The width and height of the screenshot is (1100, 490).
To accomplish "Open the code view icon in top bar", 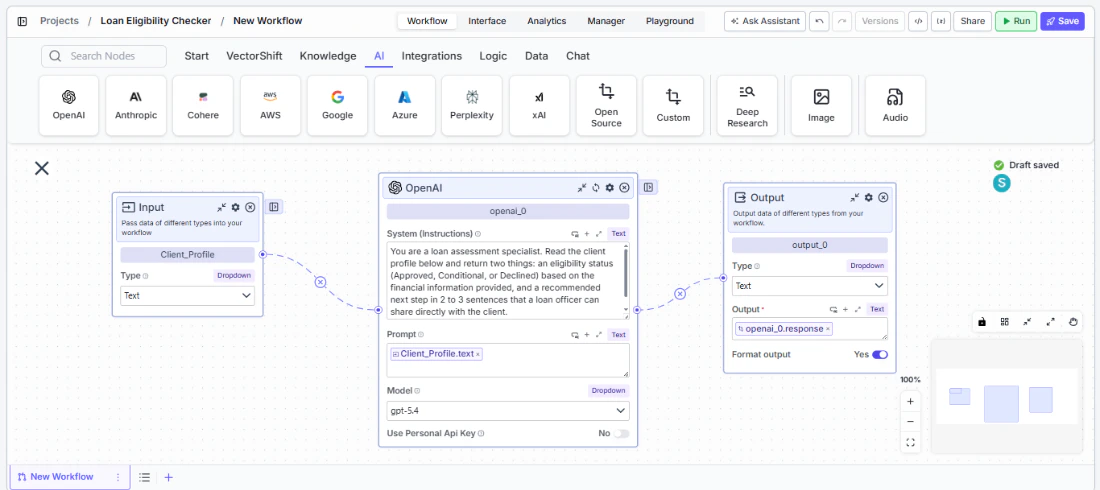I will point(917,21).
